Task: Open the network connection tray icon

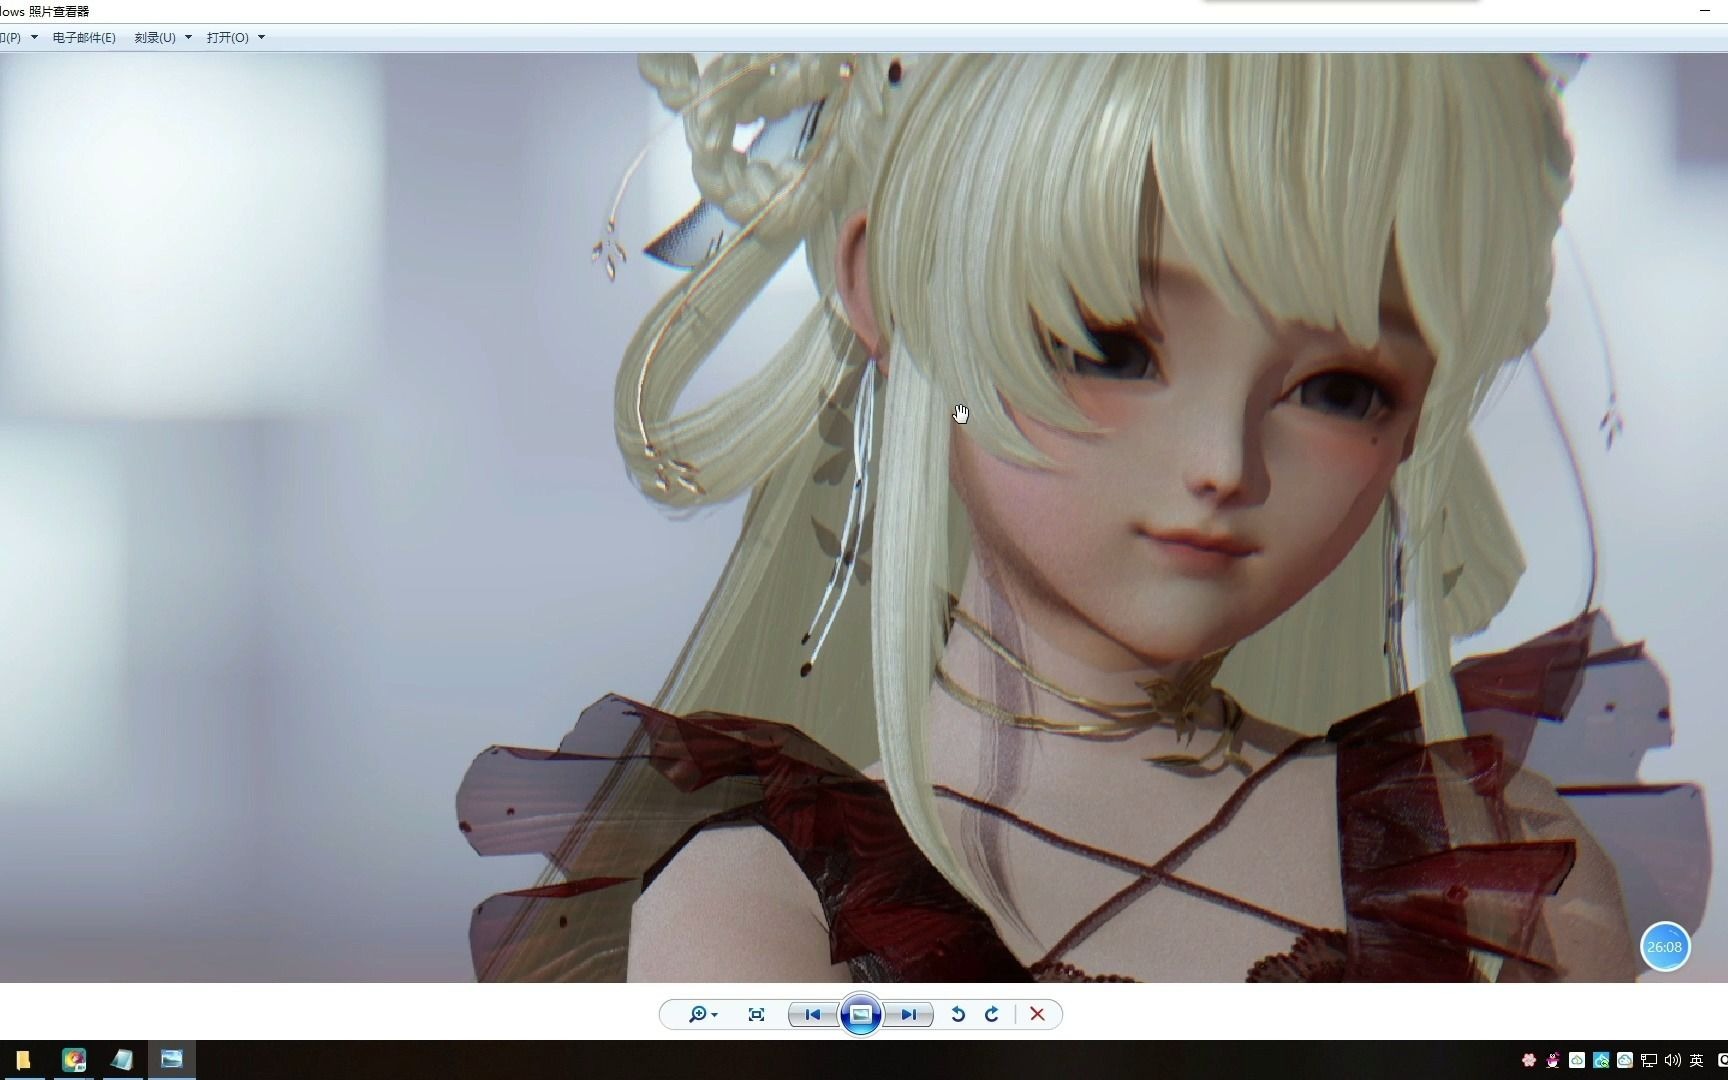Action: point(1649,1060)
